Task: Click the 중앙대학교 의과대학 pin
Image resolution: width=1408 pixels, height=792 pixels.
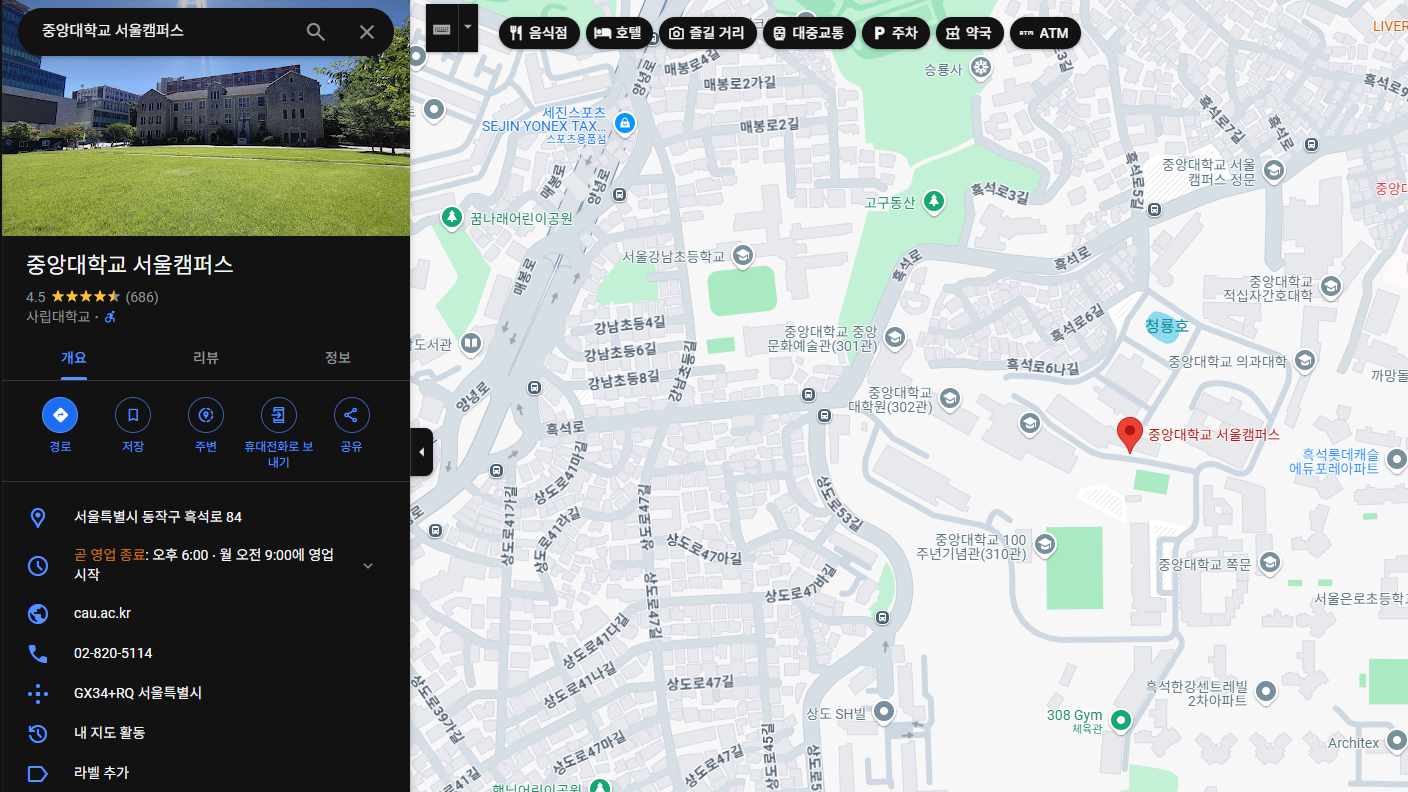Action: click(1304, 361)
